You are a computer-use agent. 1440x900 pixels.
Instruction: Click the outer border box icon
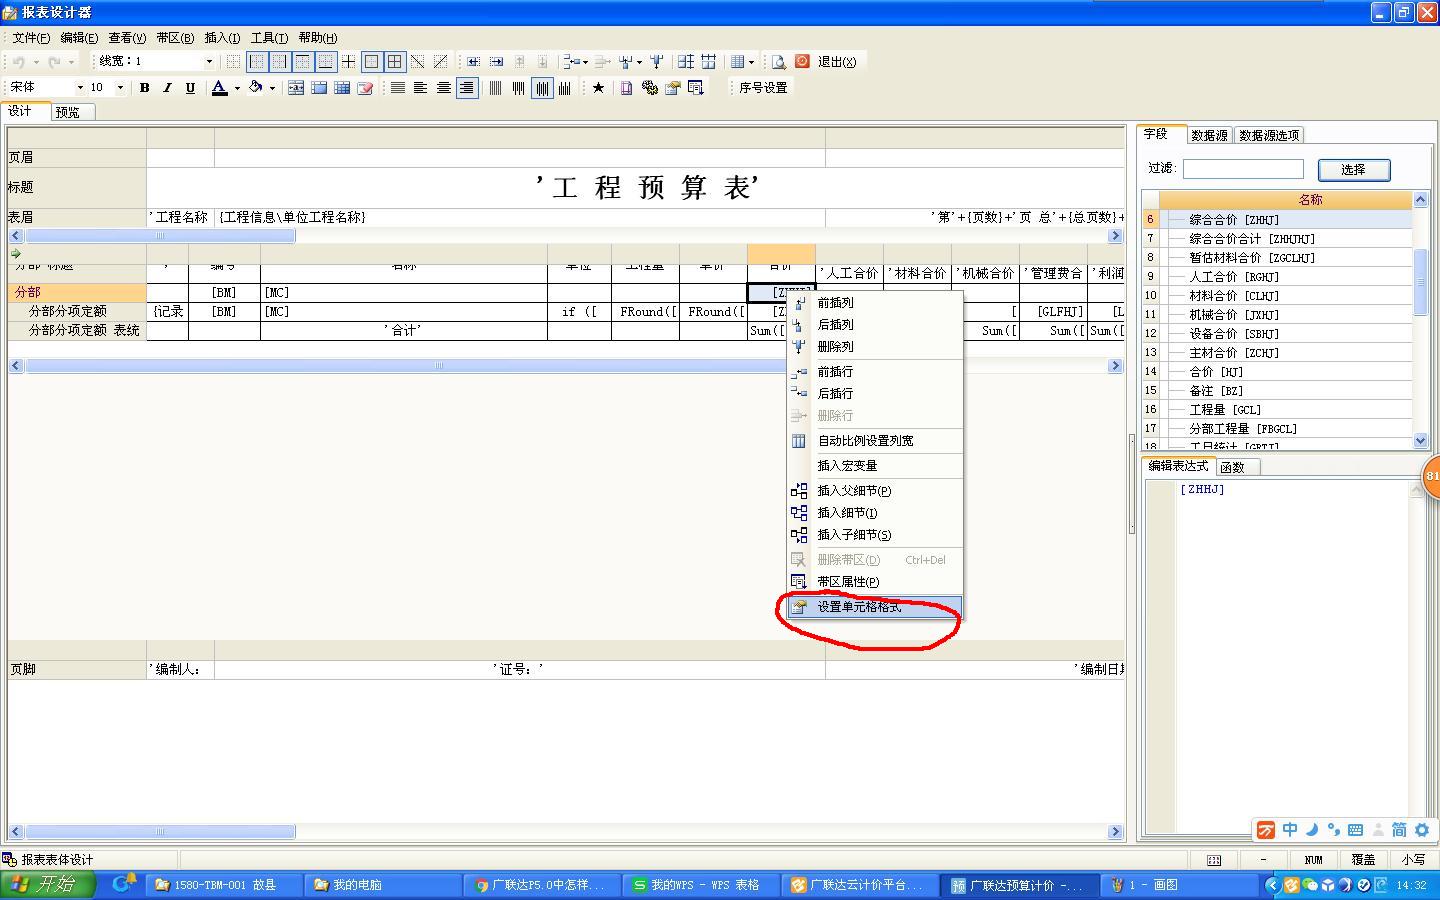coord(372,61)
